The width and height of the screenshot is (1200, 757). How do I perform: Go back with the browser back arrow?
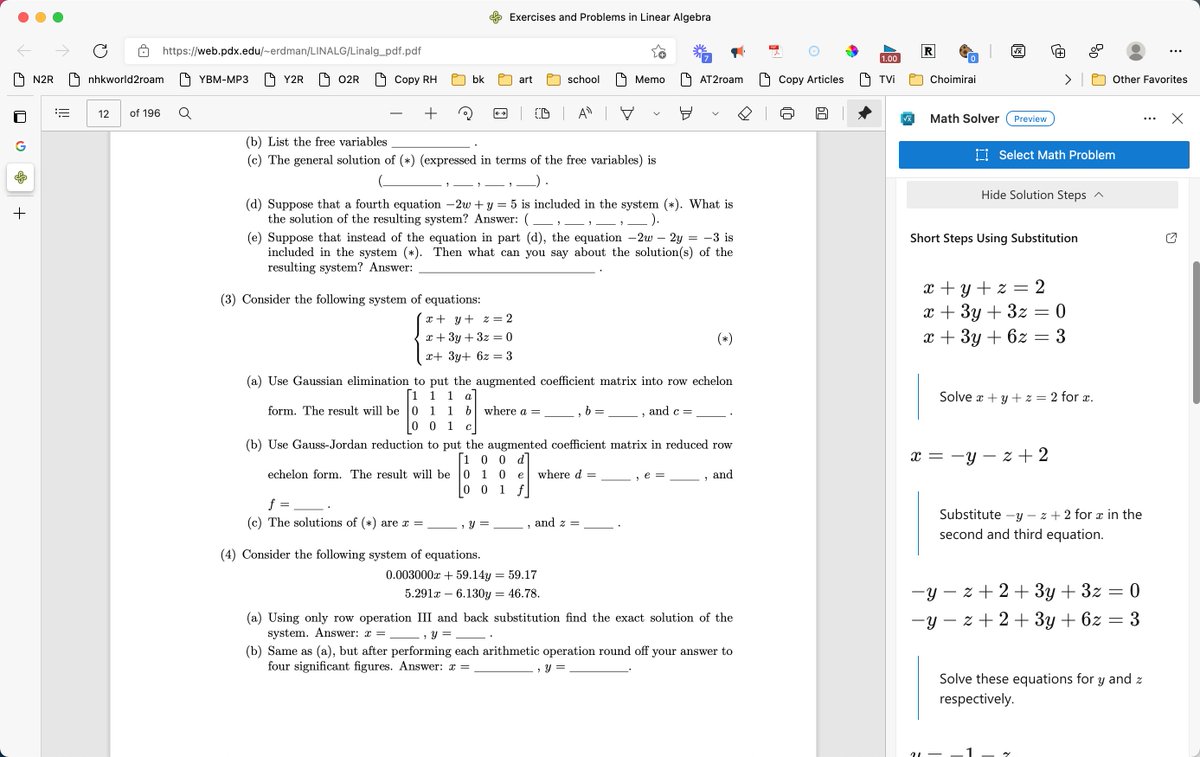coord(23,51)
